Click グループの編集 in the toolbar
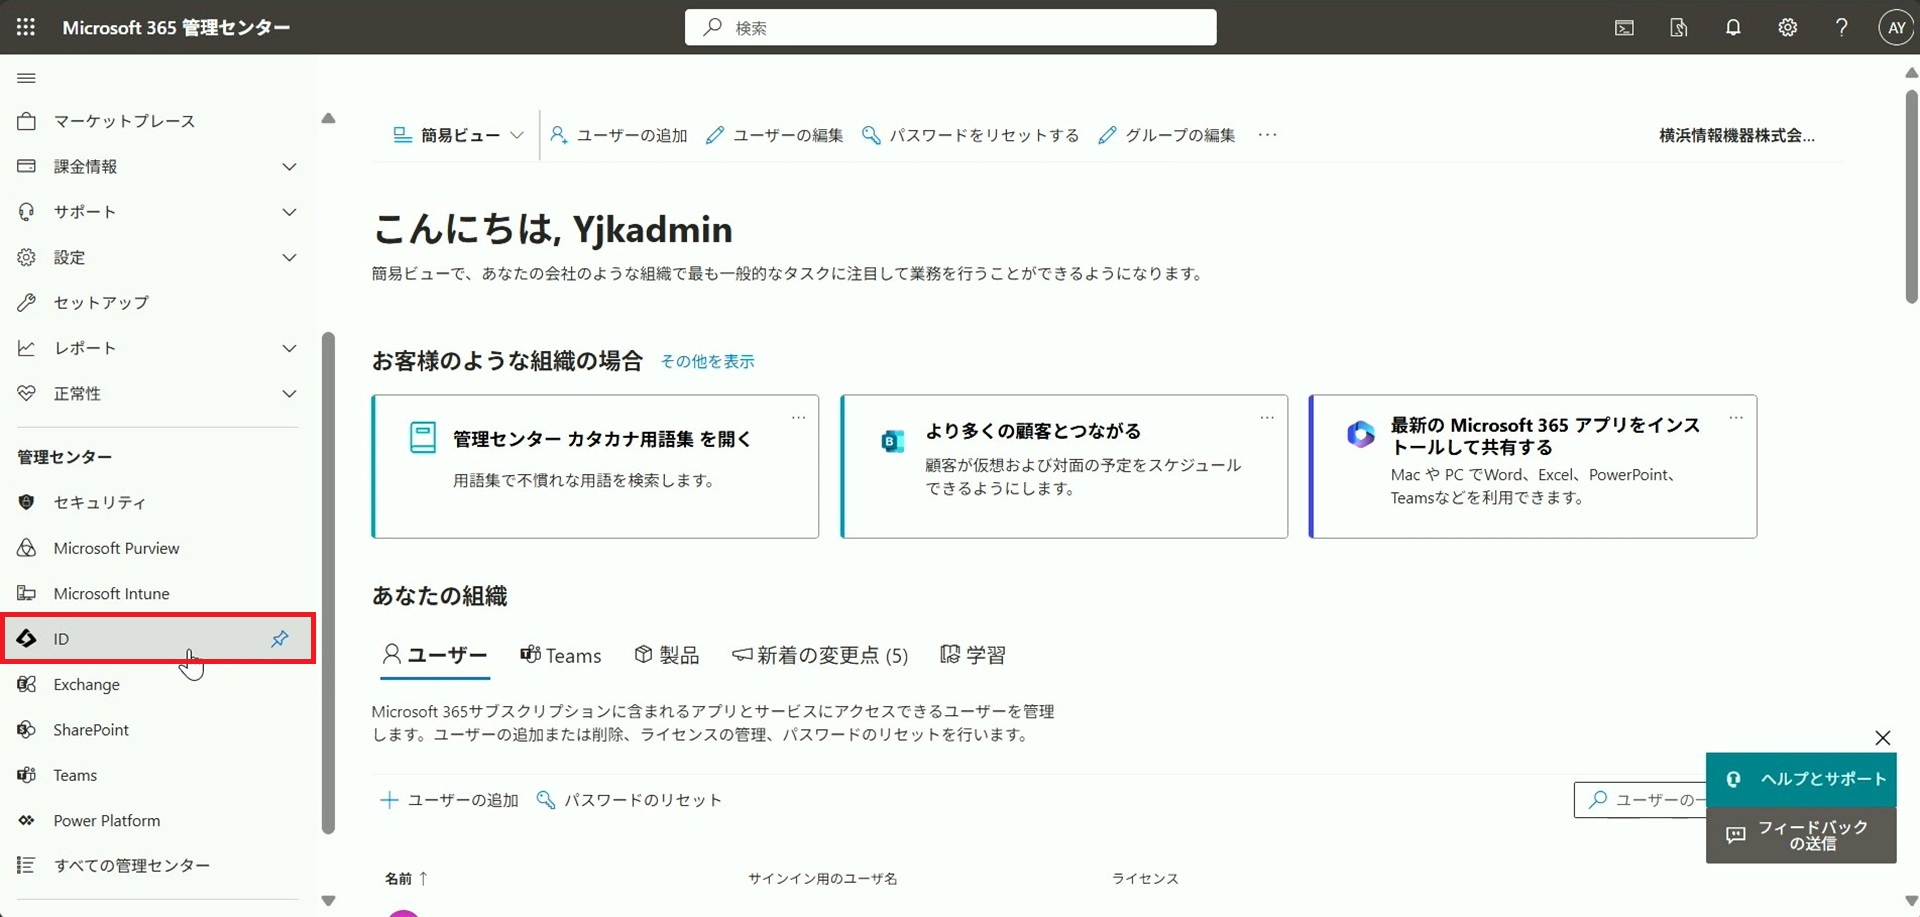The height and width of the screenshot is (917, 1920). click(x=1167, y=135)
